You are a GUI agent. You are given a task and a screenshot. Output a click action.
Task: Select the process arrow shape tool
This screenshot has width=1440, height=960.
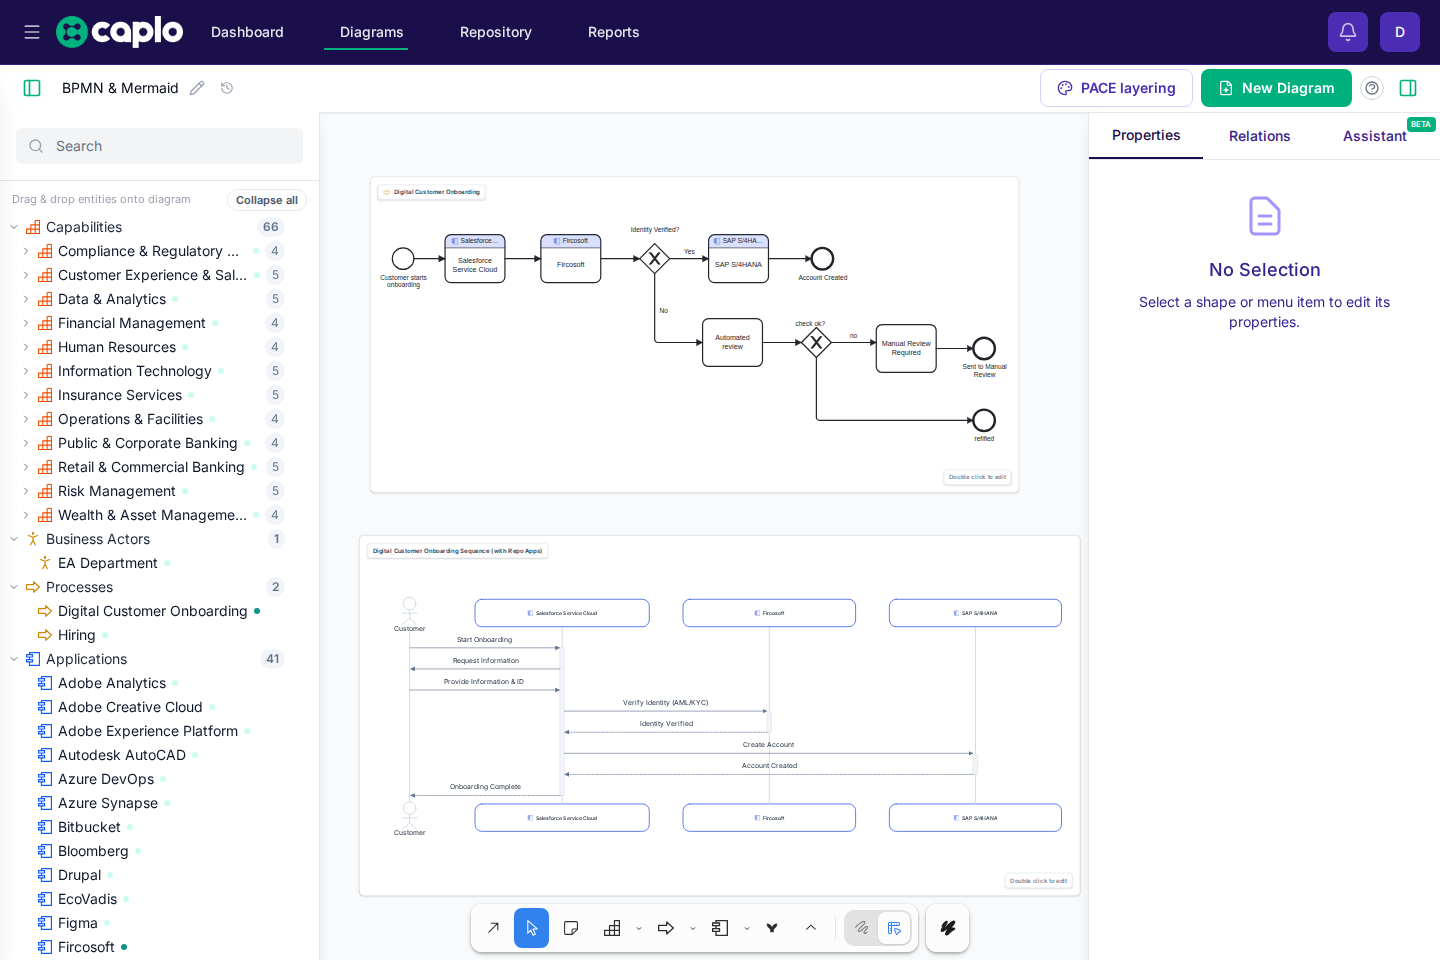pyautogui.click(x=666, y=928)
